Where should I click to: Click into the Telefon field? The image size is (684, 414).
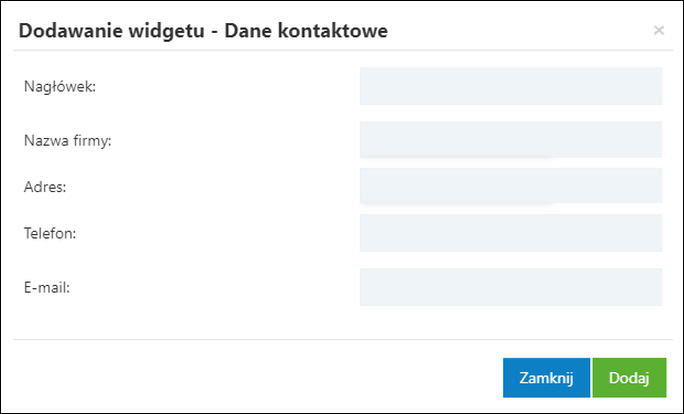(510, 233)
